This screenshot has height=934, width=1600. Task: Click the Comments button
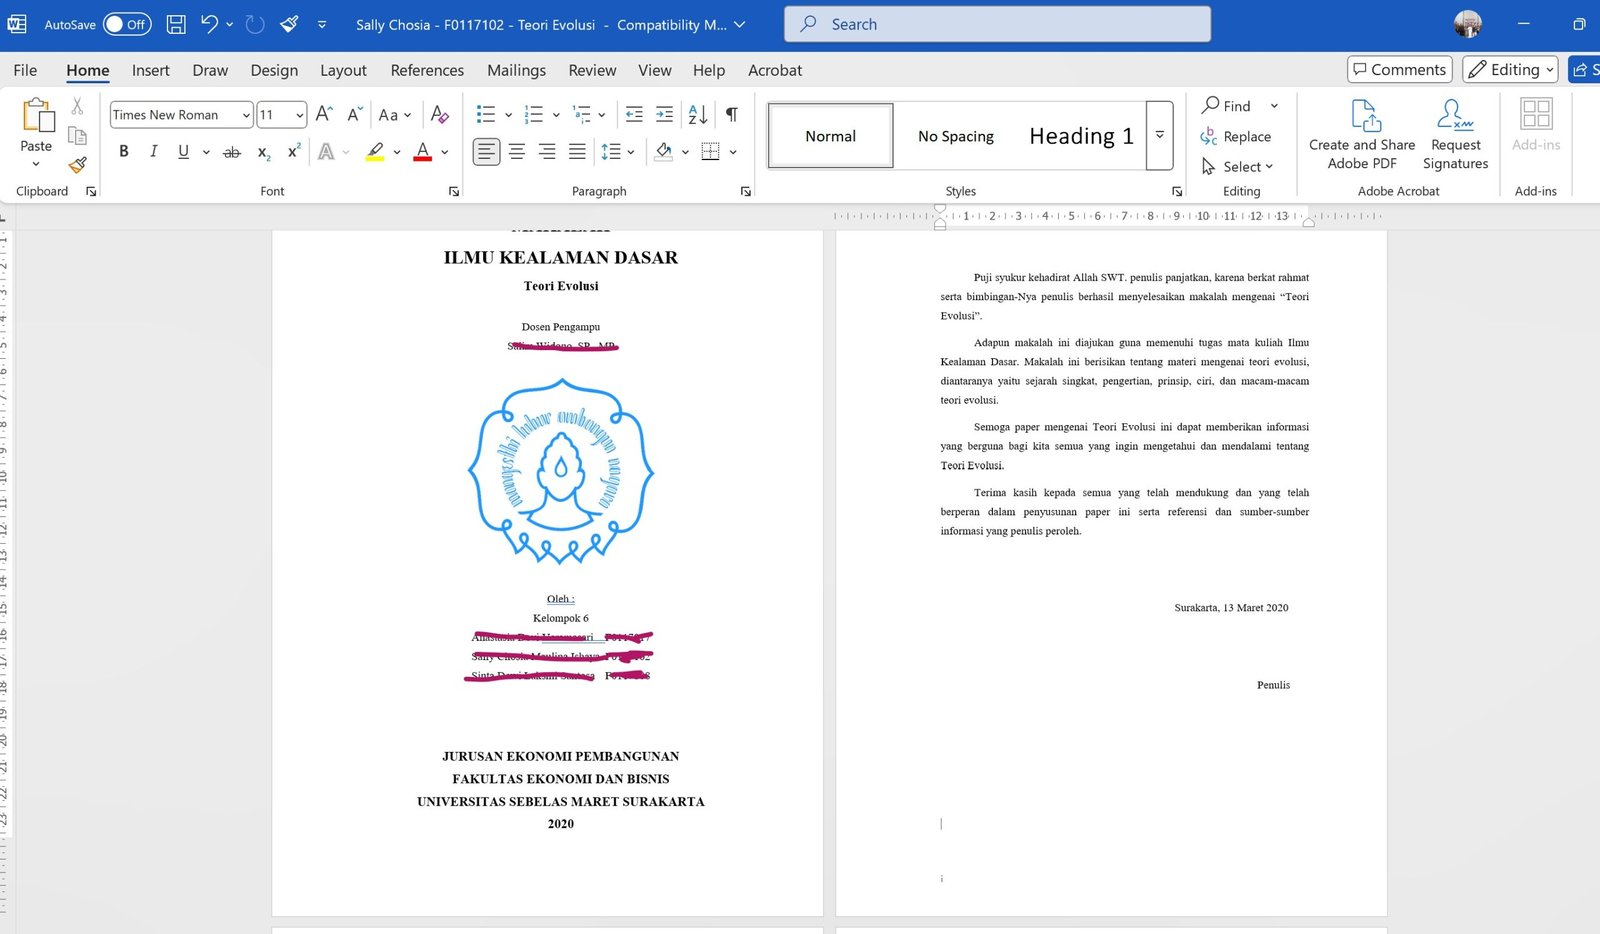1399,69
